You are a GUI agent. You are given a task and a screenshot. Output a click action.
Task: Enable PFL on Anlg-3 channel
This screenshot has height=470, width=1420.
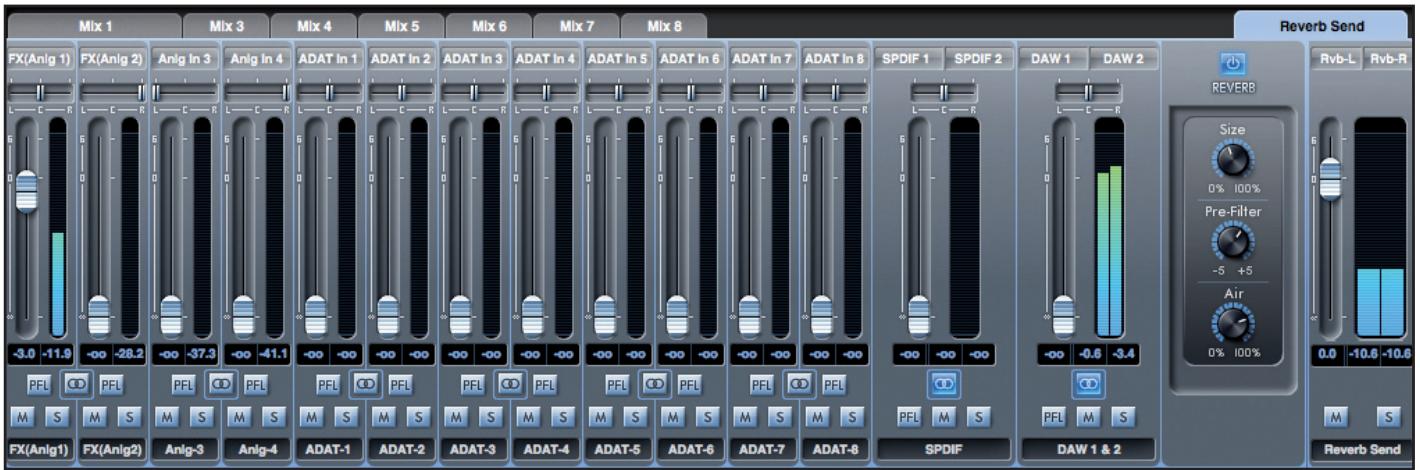pos(184,383)
